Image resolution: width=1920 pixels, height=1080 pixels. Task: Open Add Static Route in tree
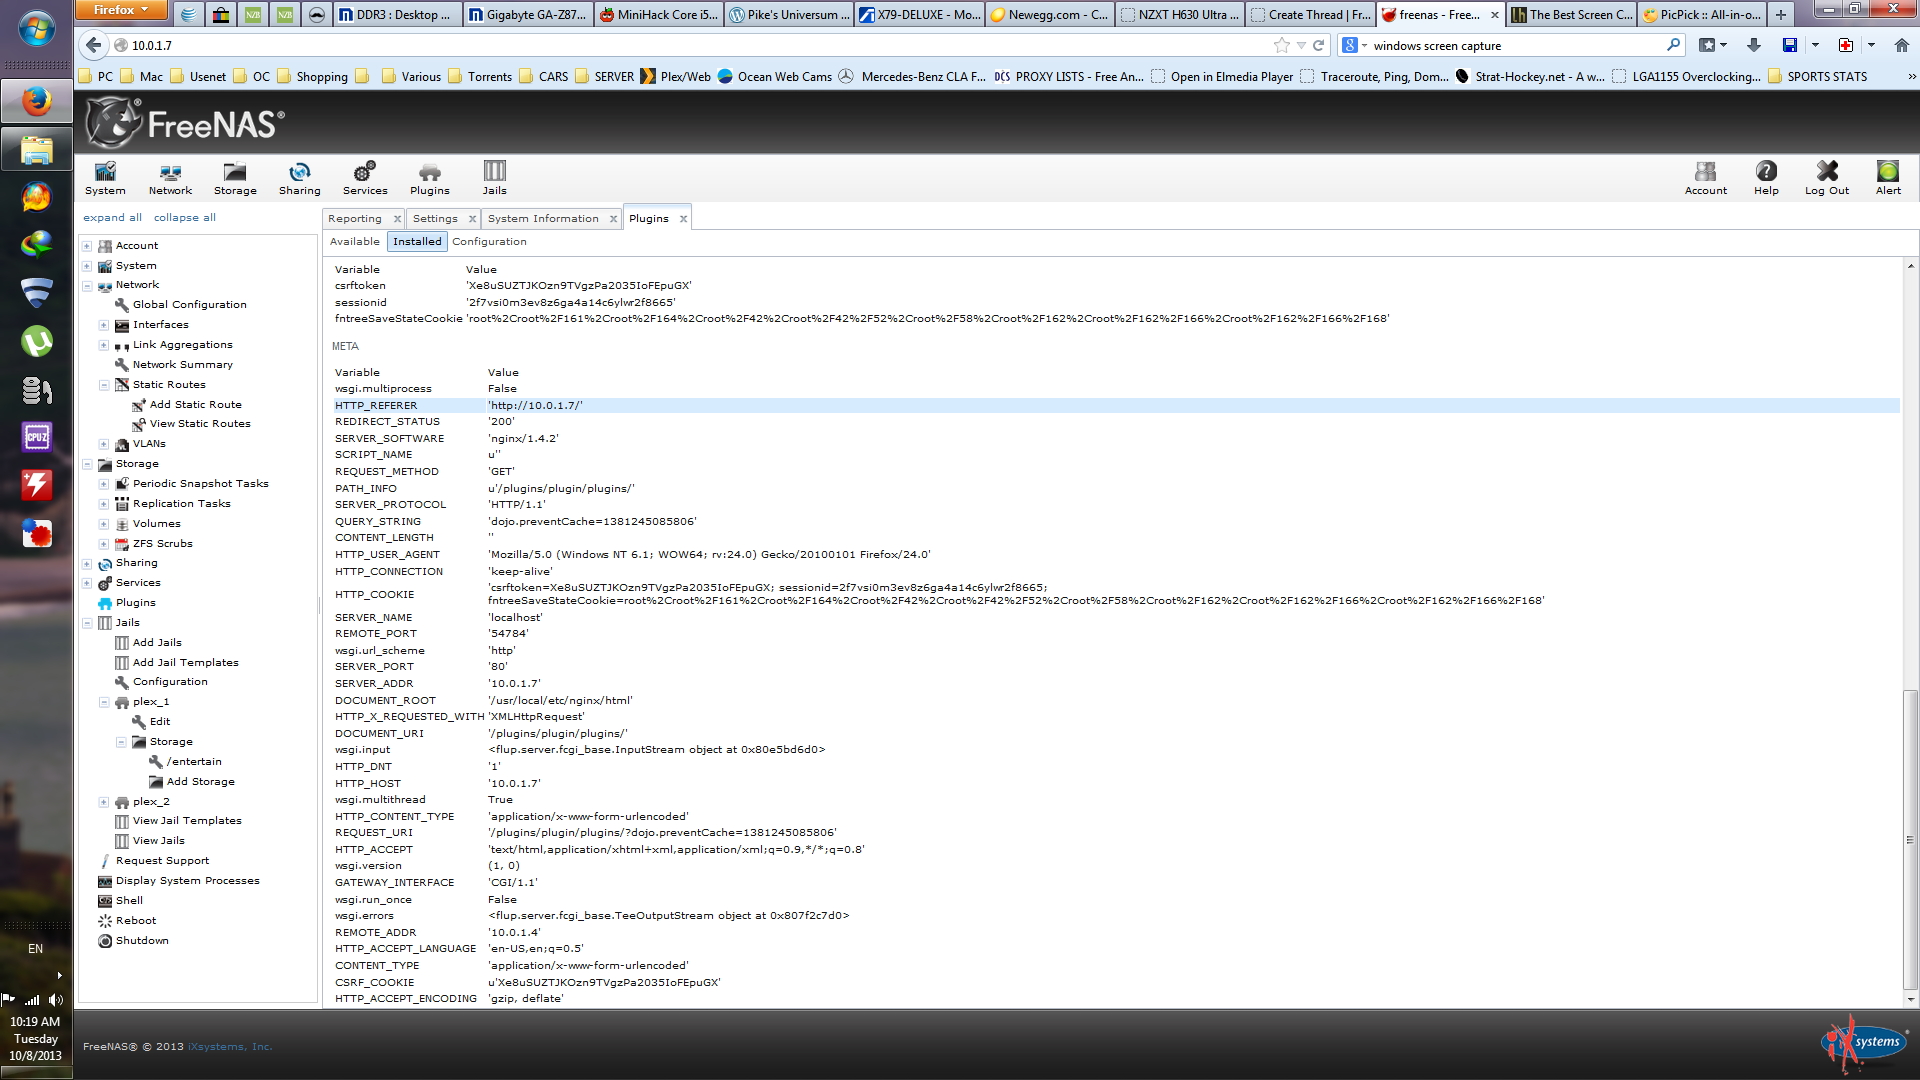pyautogui.click(x=196, y=405)
